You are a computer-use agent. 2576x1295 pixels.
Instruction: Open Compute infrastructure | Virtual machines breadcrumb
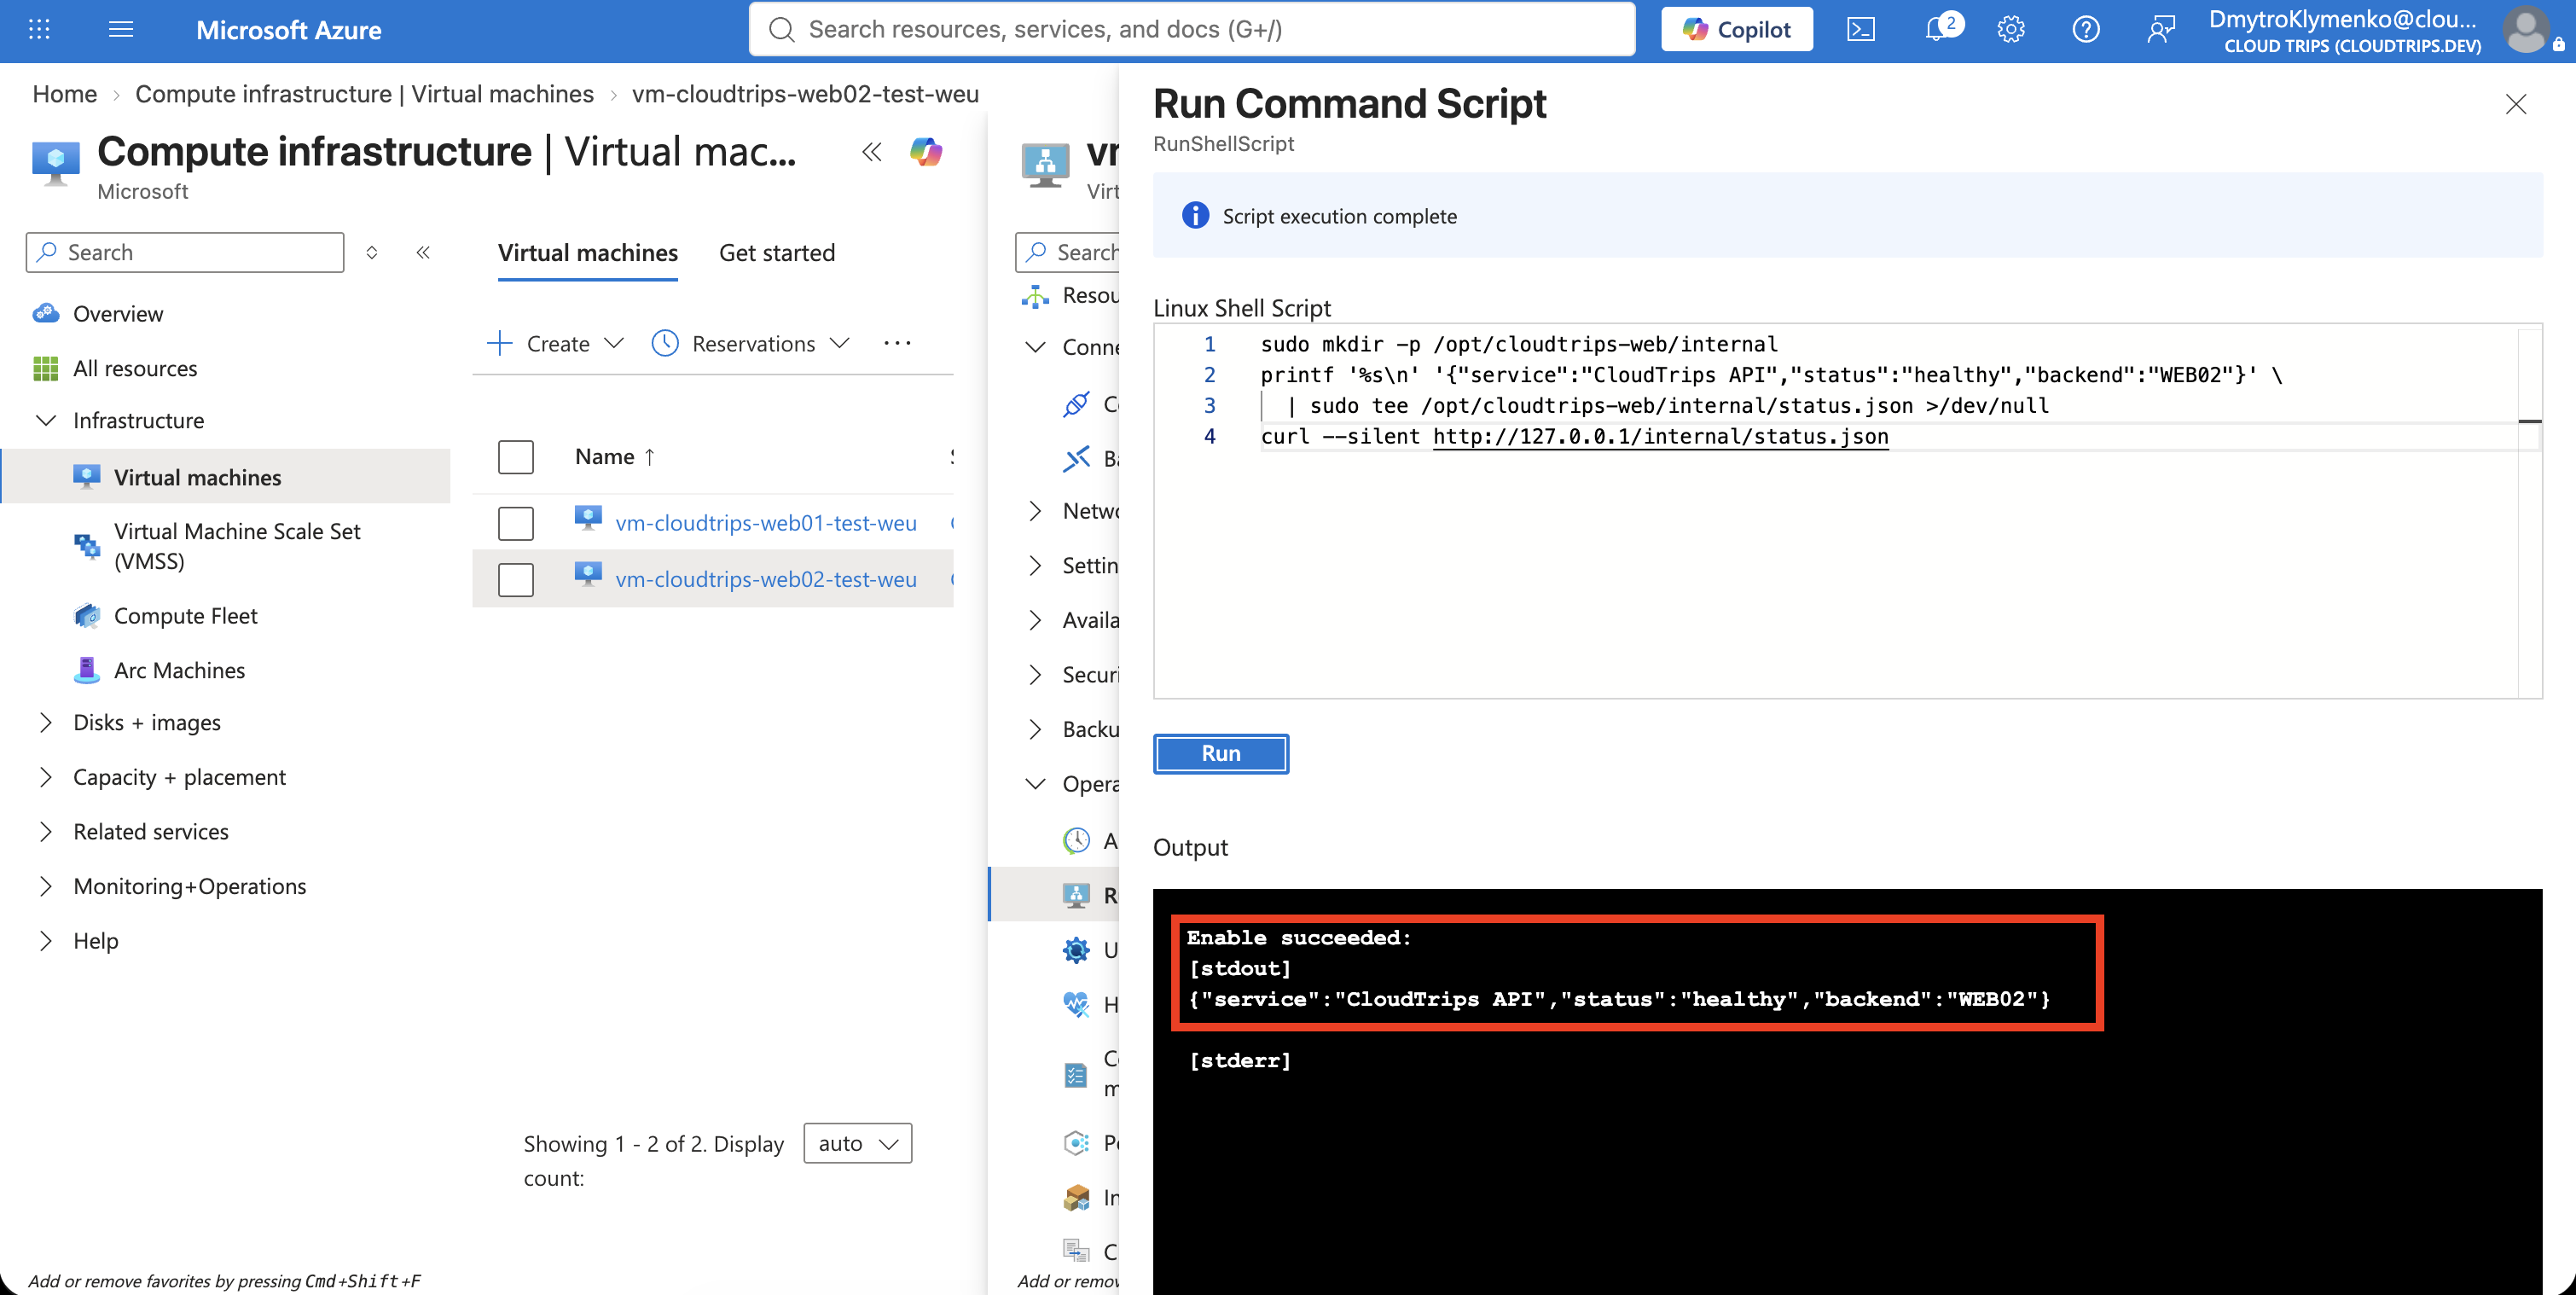tap(364, 94)
